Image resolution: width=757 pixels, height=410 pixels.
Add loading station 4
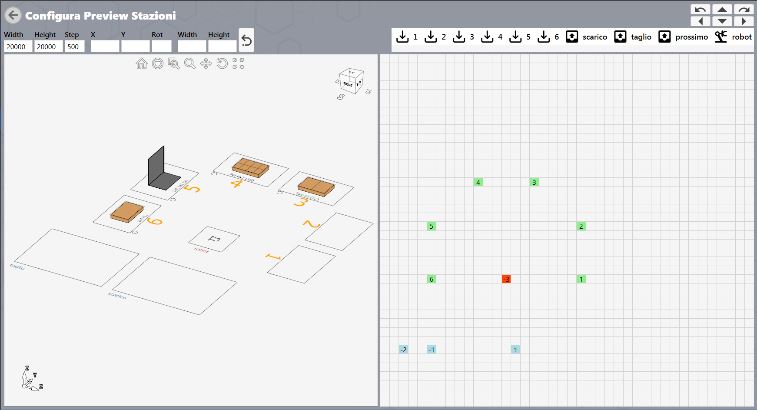(491, 37)
